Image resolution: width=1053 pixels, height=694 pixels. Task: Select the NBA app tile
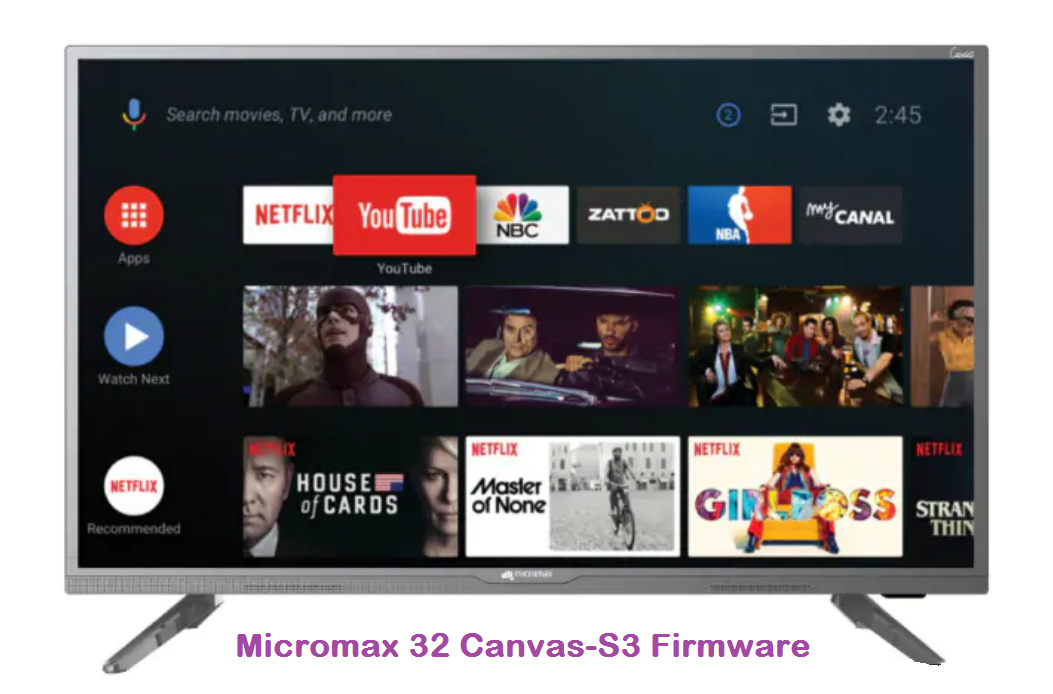tap(739, 214)
